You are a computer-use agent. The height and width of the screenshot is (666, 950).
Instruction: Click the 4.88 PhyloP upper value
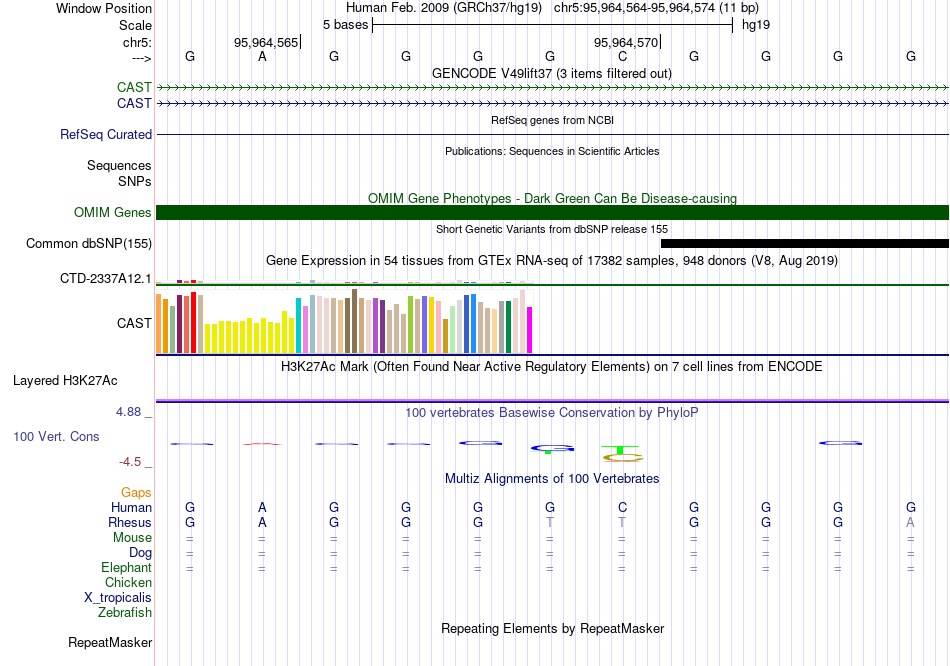pyautogui.click(x=128, y=411)
